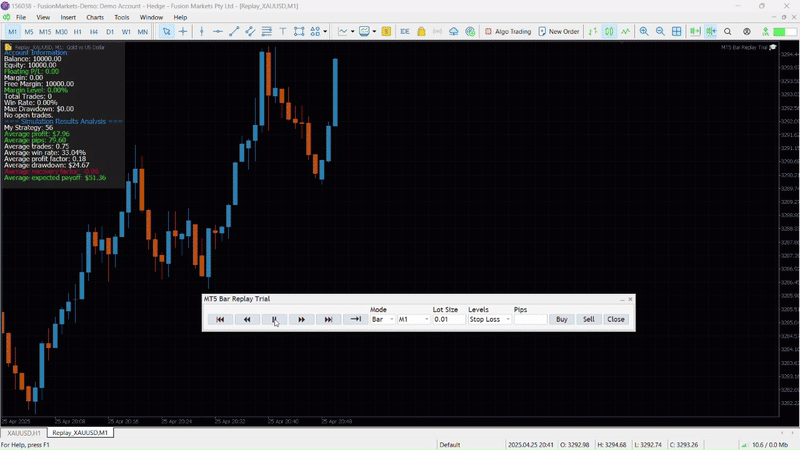Open the MetaEditor IDE
The width and height of the screenshot is (800, 450).
tap(405, 32)
